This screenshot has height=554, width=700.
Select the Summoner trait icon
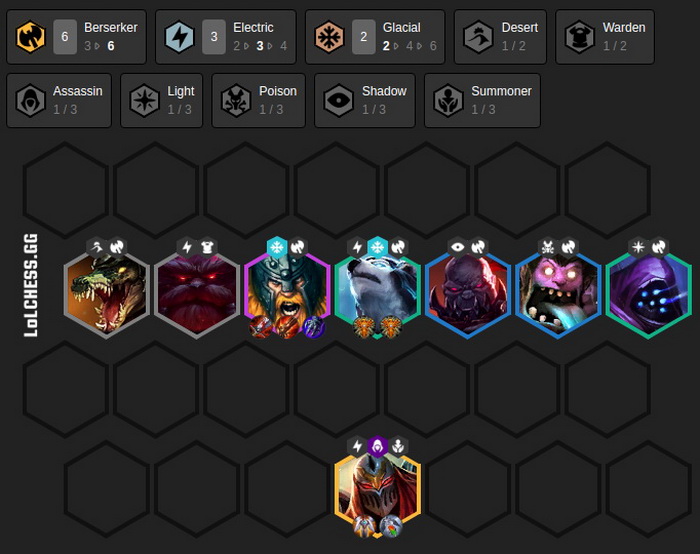pyautogui.click(x=448, y=100)
